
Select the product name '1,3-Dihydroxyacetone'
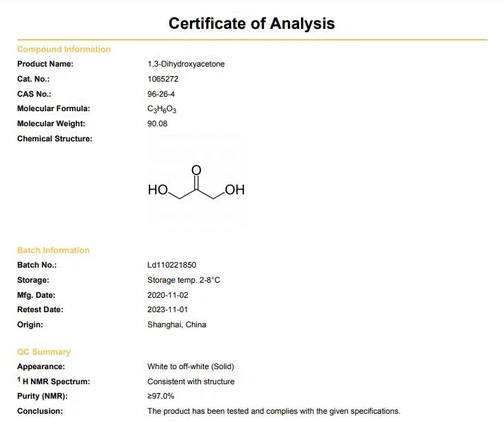[x=186, y=64]
